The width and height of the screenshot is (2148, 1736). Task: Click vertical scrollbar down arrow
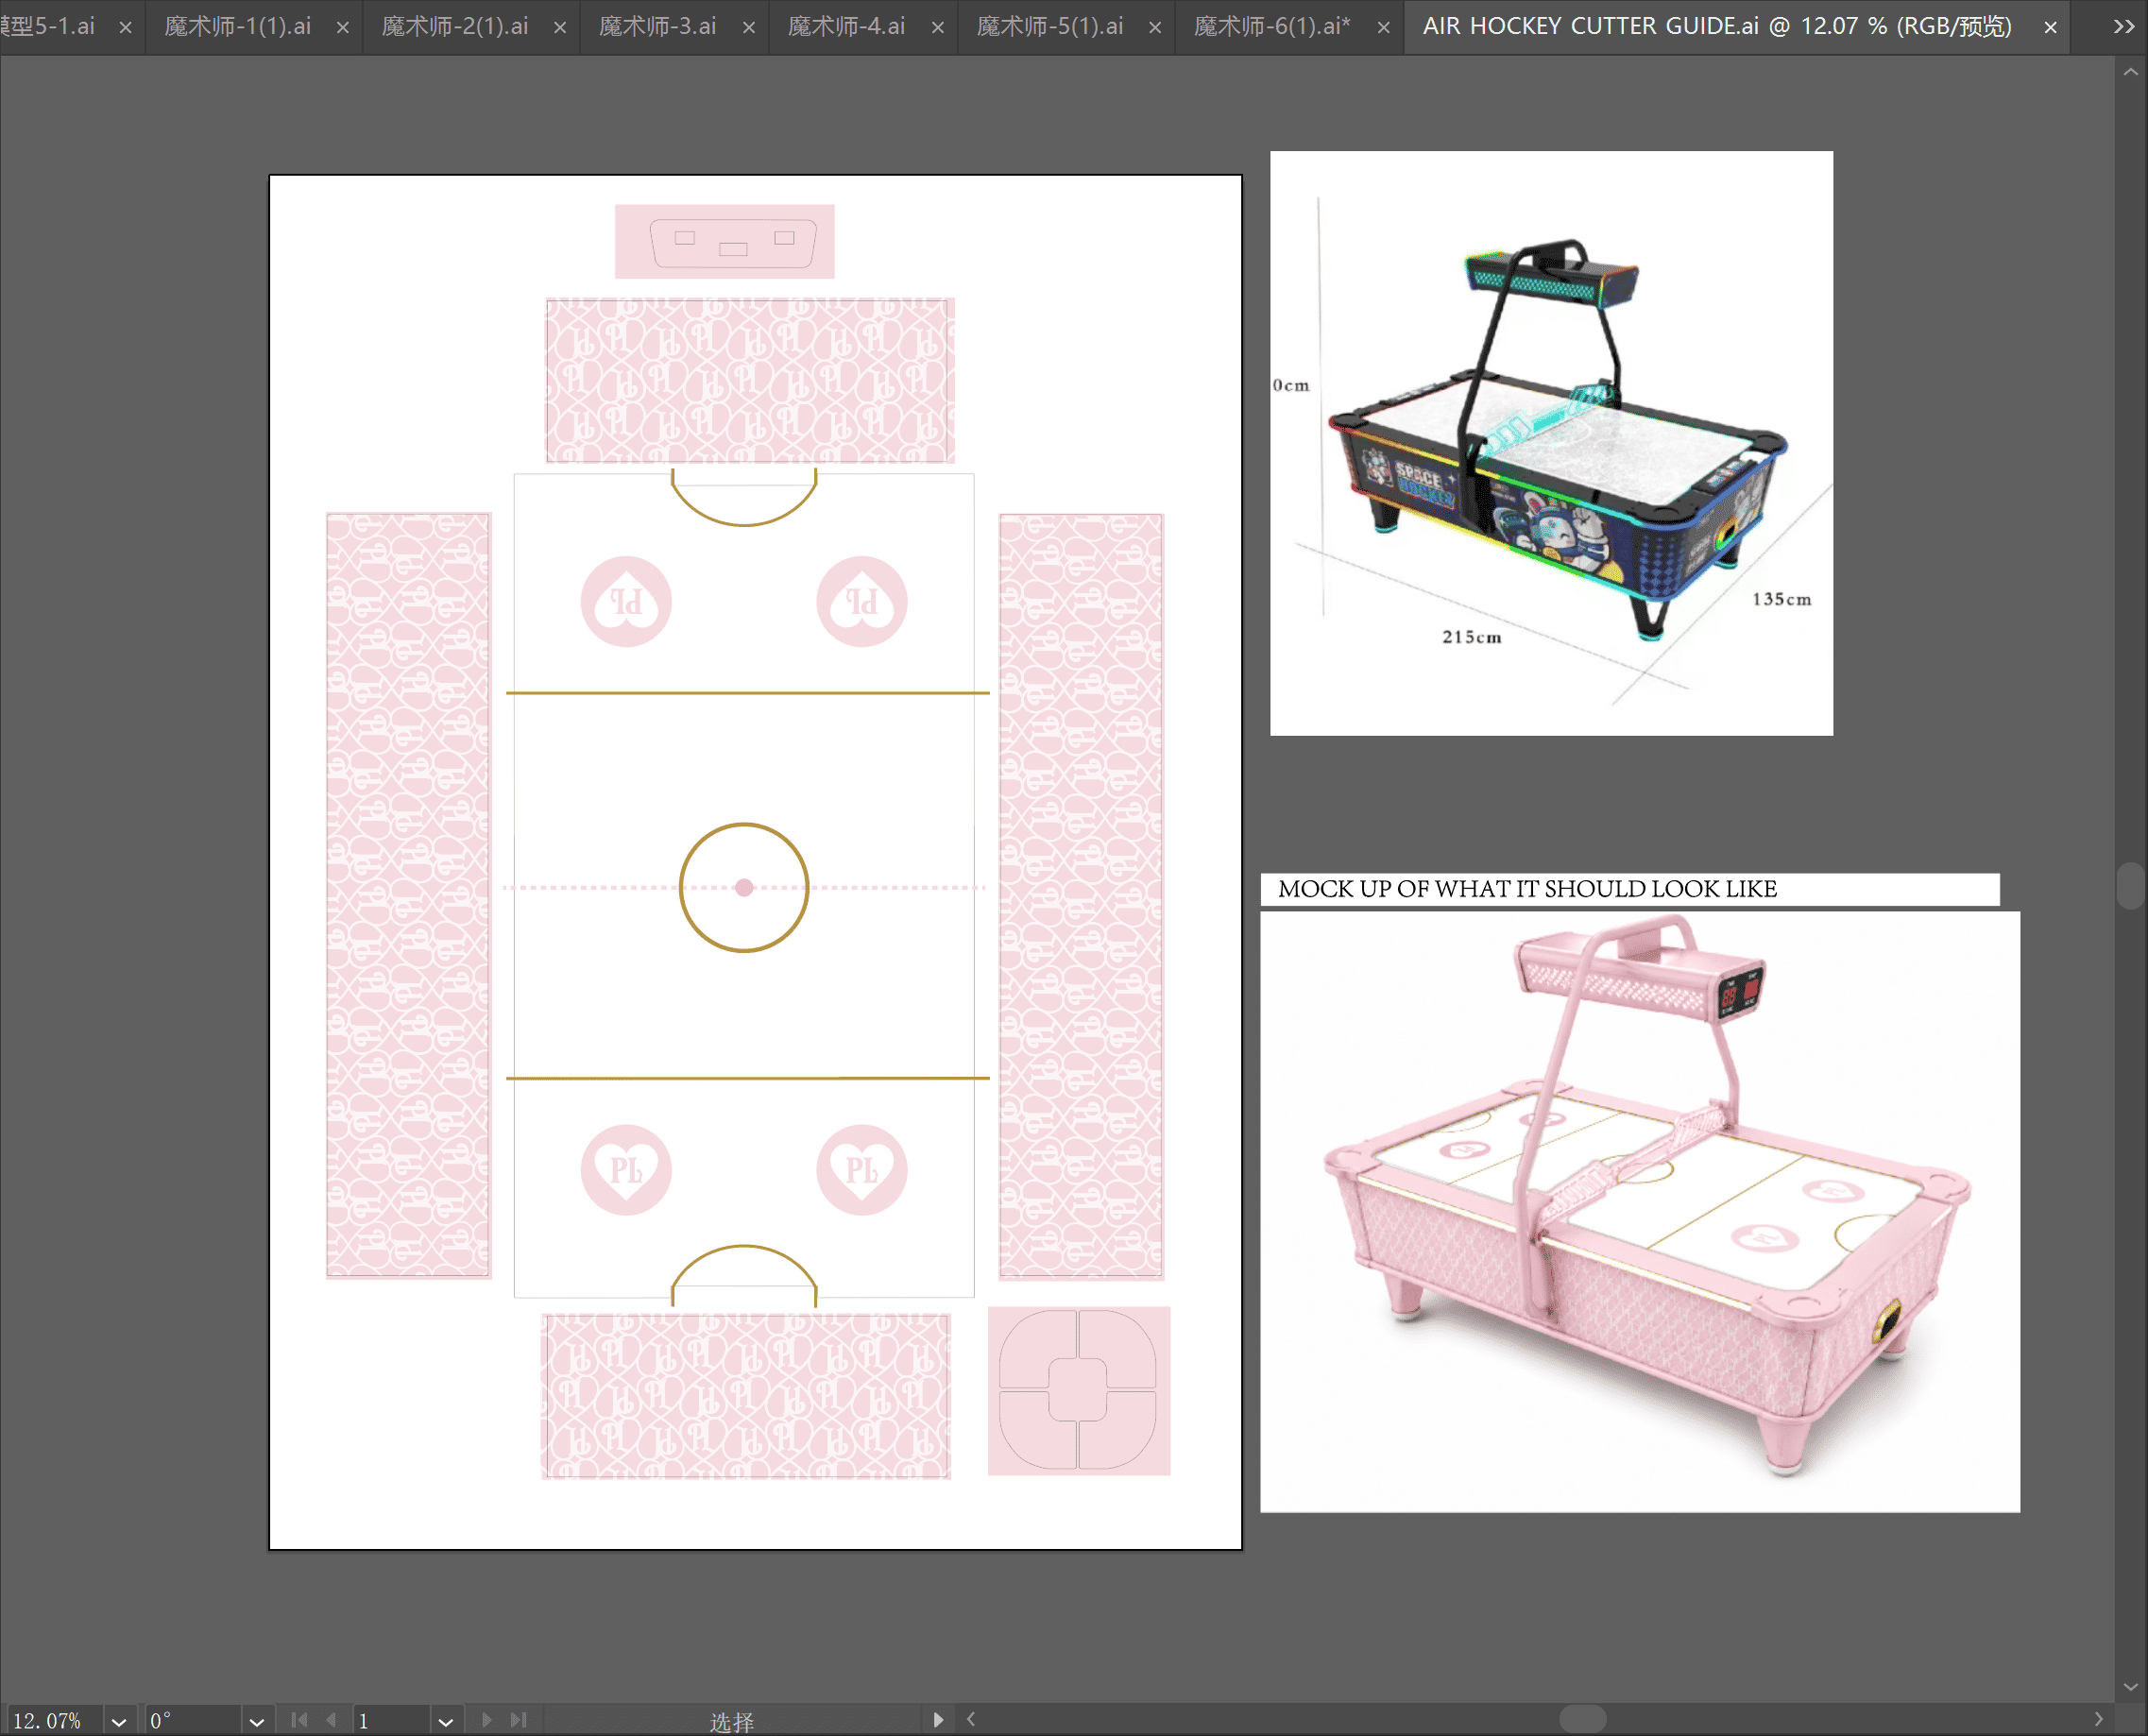(2131, 1687)
